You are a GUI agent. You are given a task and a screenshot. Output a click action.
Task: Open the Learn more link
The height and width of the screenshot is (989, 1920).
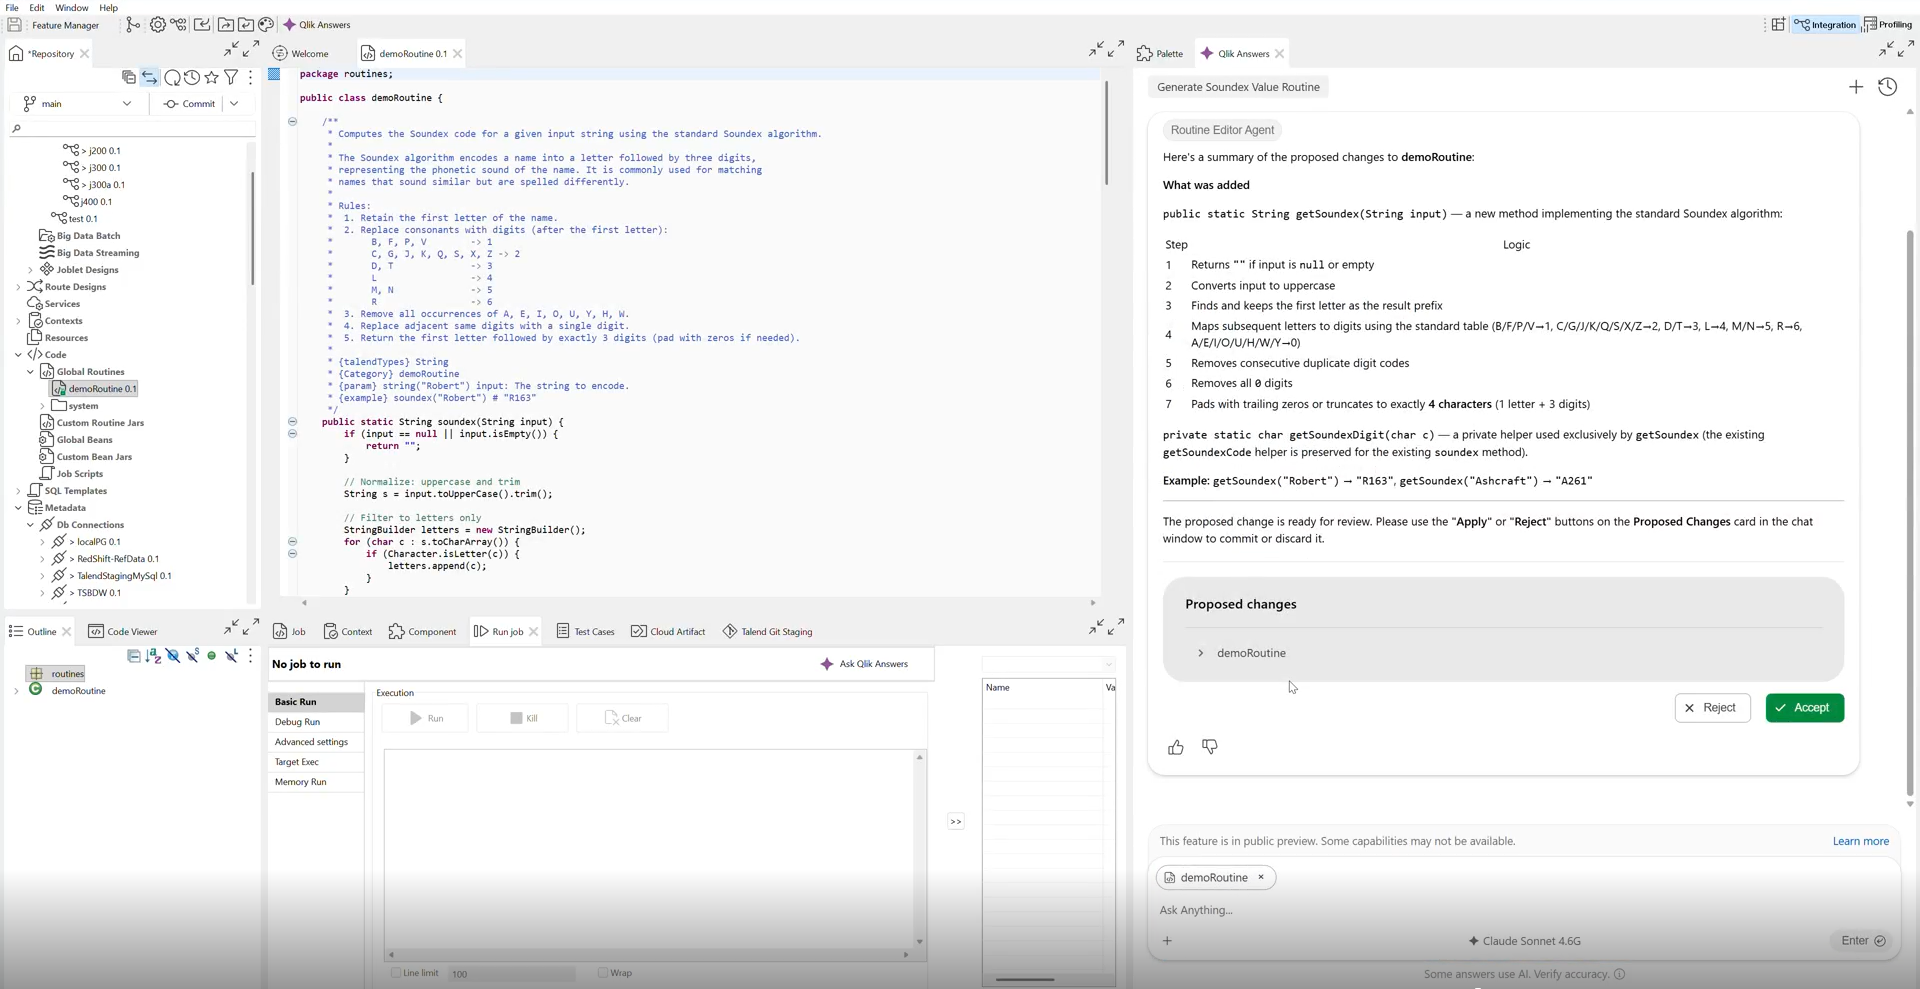coord(1860,841)
